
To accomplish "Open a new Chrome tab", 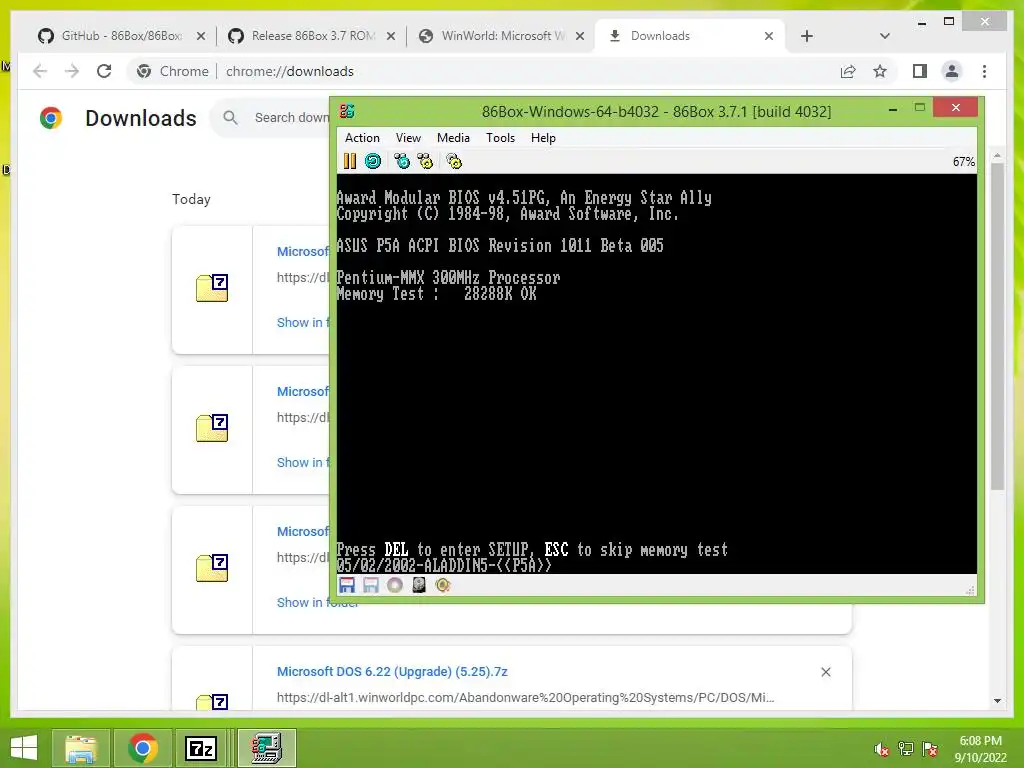I will tap(807, 36).
